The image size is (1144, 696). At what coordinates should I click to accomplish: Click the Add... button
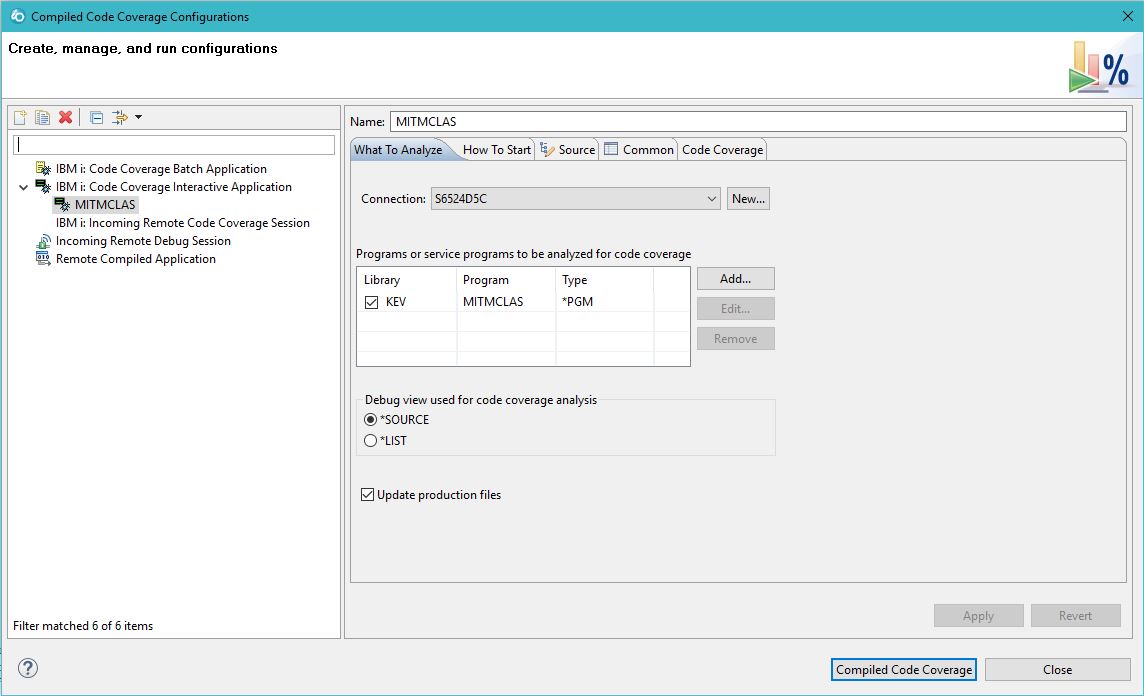point(735,279)
